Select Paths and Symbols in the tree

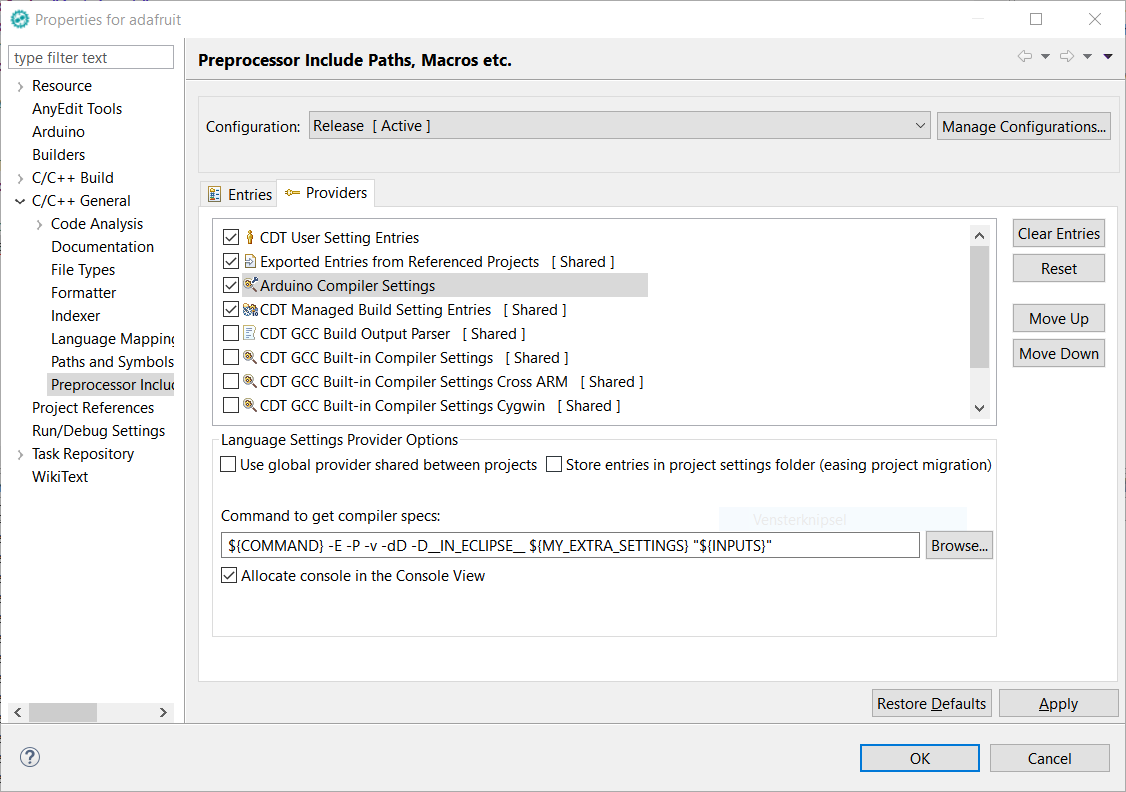(112, 362)
